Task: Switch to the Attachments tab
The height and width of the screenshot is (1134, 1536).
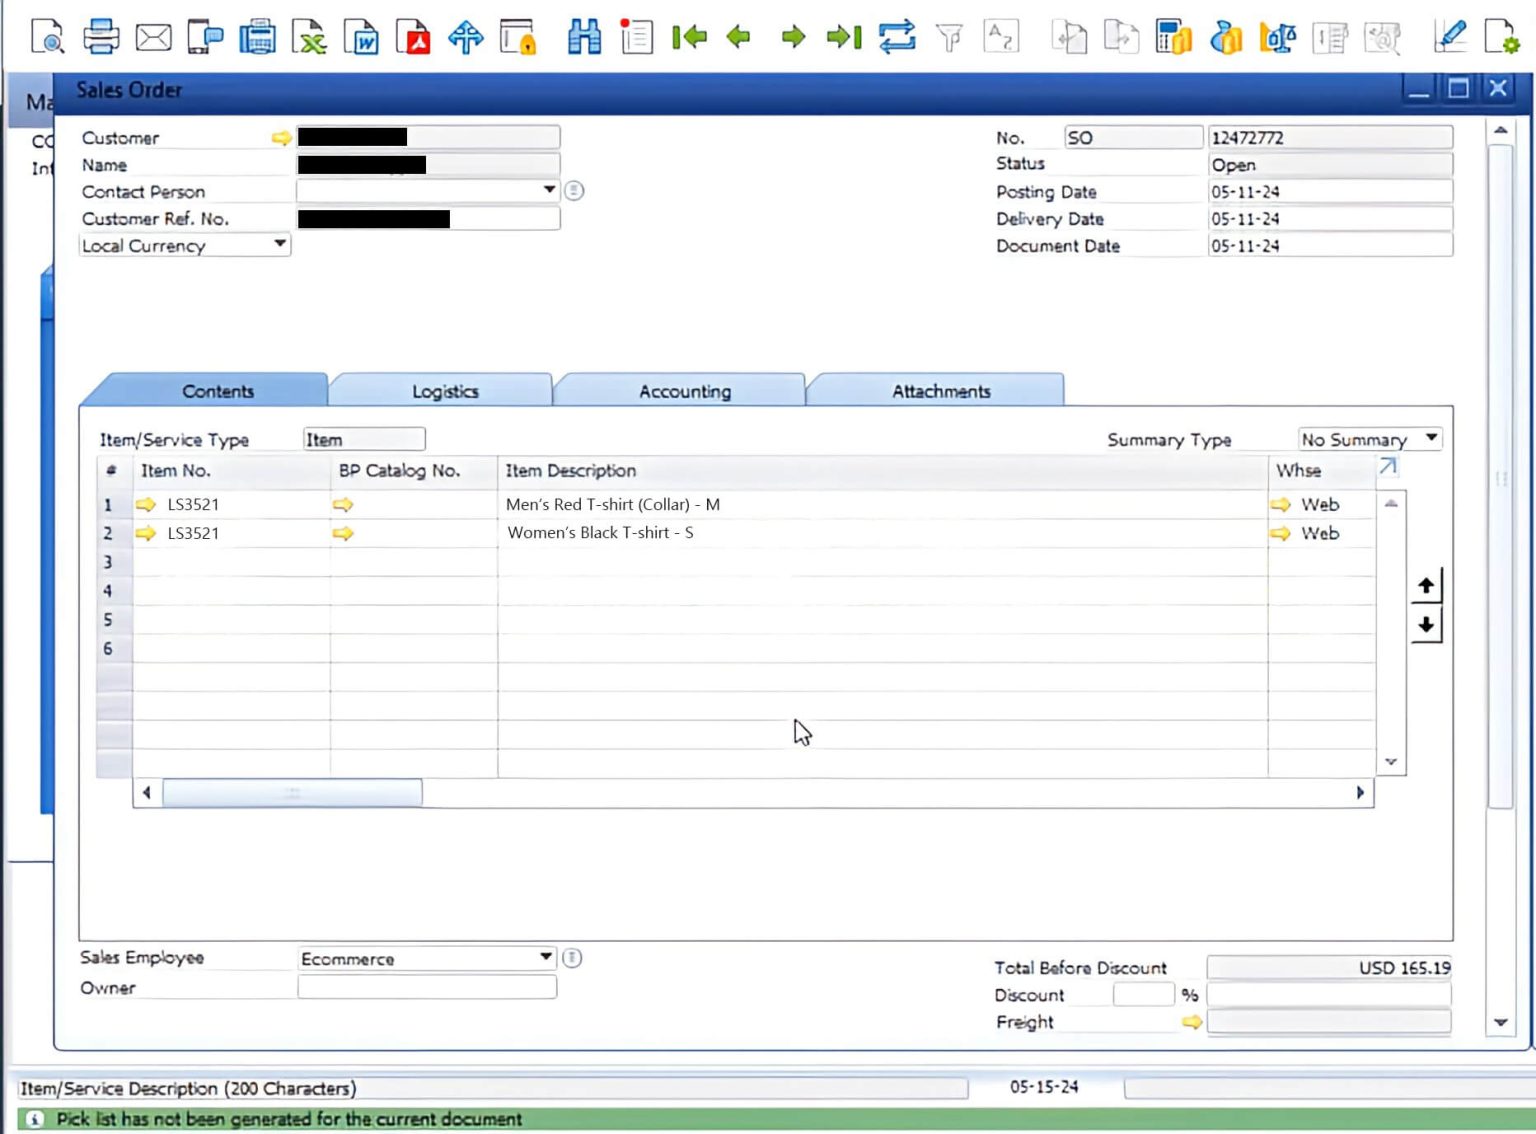Action: pos(939,391)
